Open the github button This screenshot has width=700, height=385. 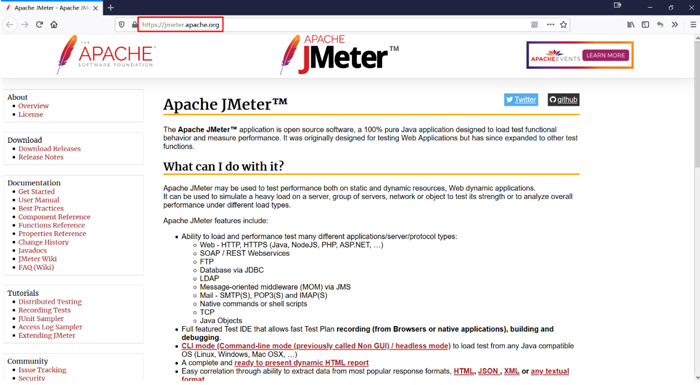(563, 100)
